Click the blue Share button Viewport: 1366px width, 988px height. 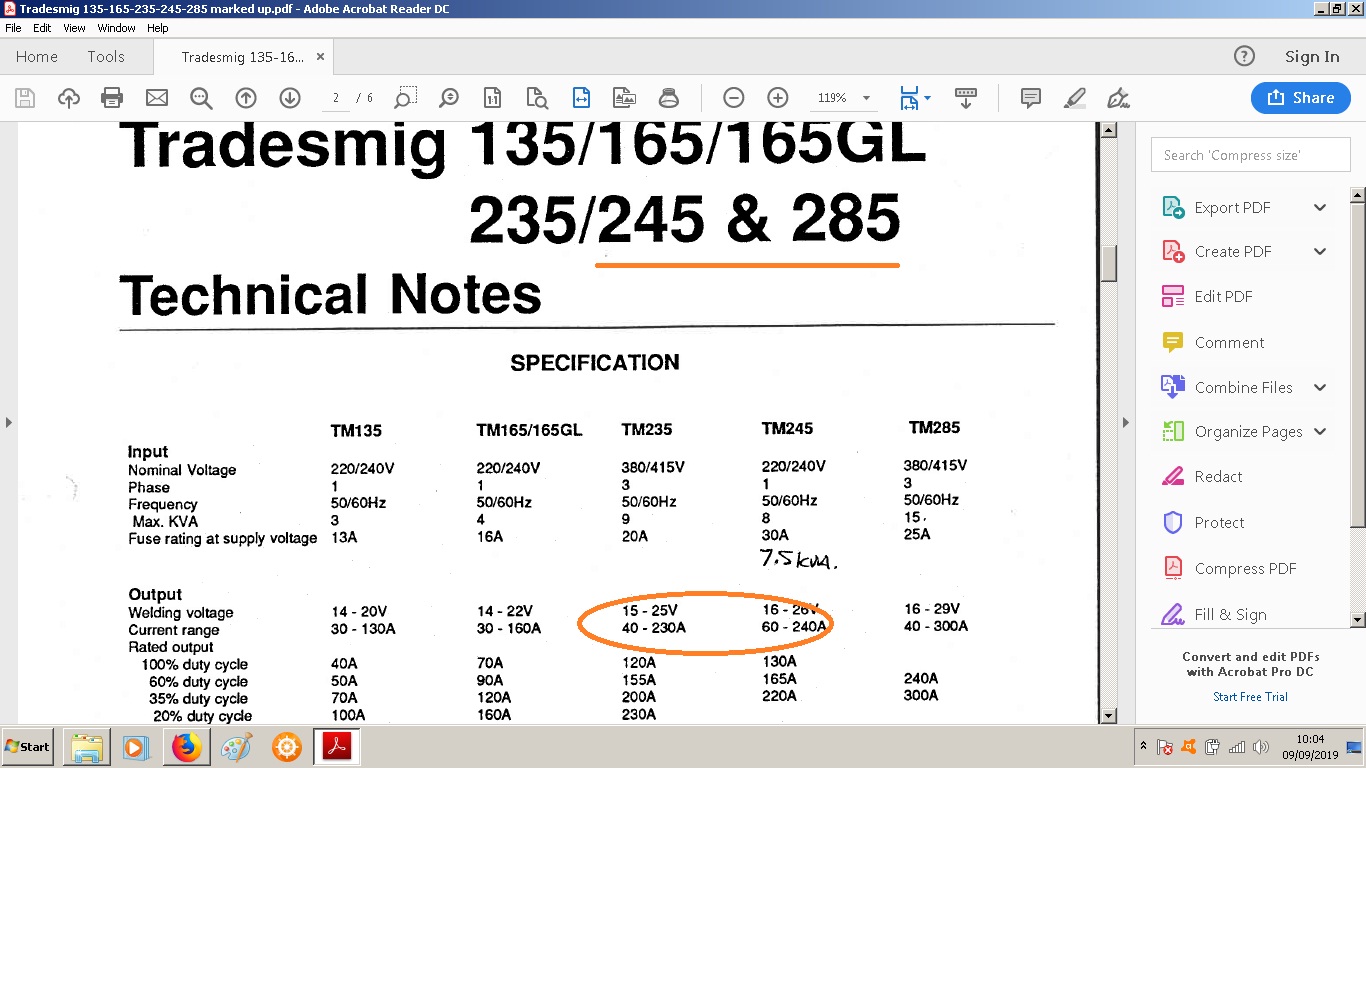tap(1300, 98)
